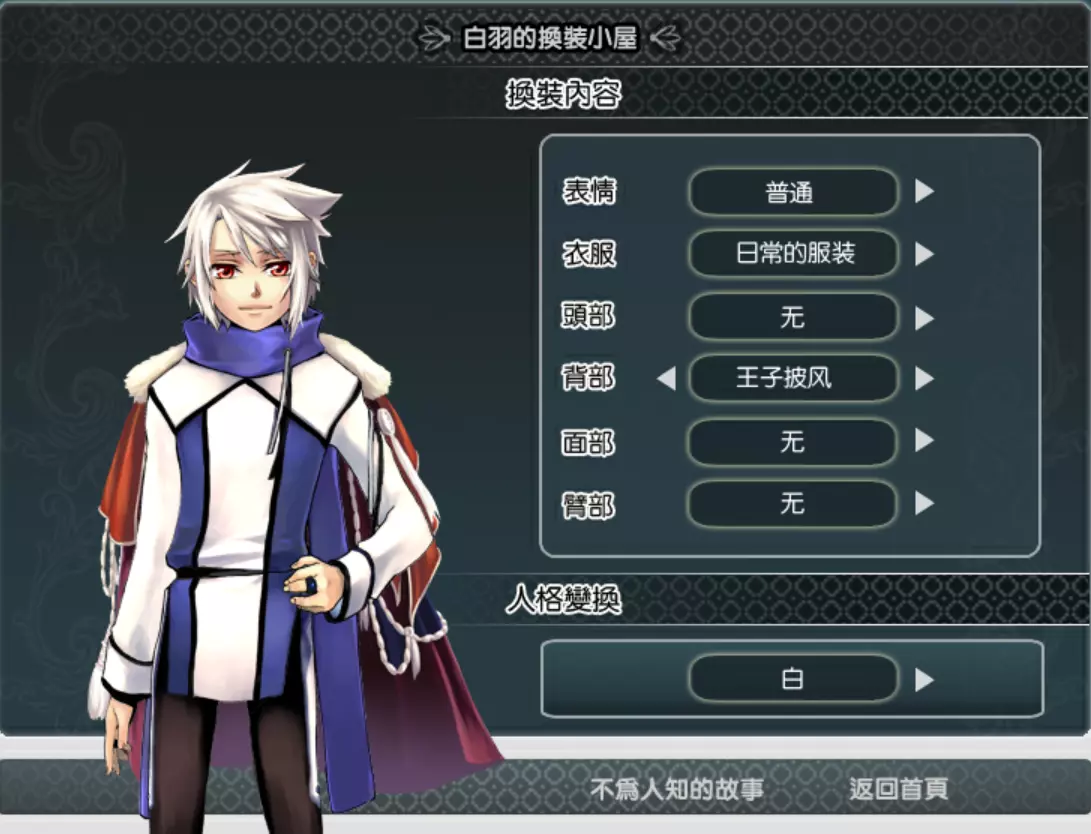Click next arrow beside 面部 option
The height and width of the screenshot is (834, 1091).
pos(924,440)
